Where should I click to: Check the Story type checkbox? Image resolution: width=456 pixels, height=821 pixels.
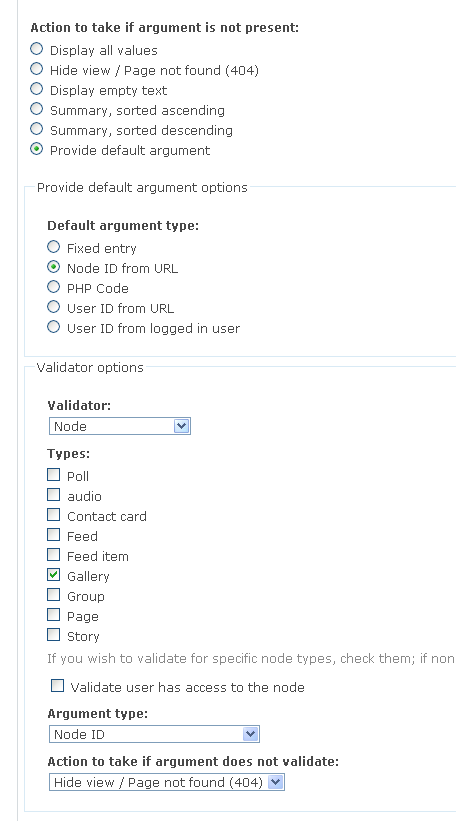click(53, 635)
